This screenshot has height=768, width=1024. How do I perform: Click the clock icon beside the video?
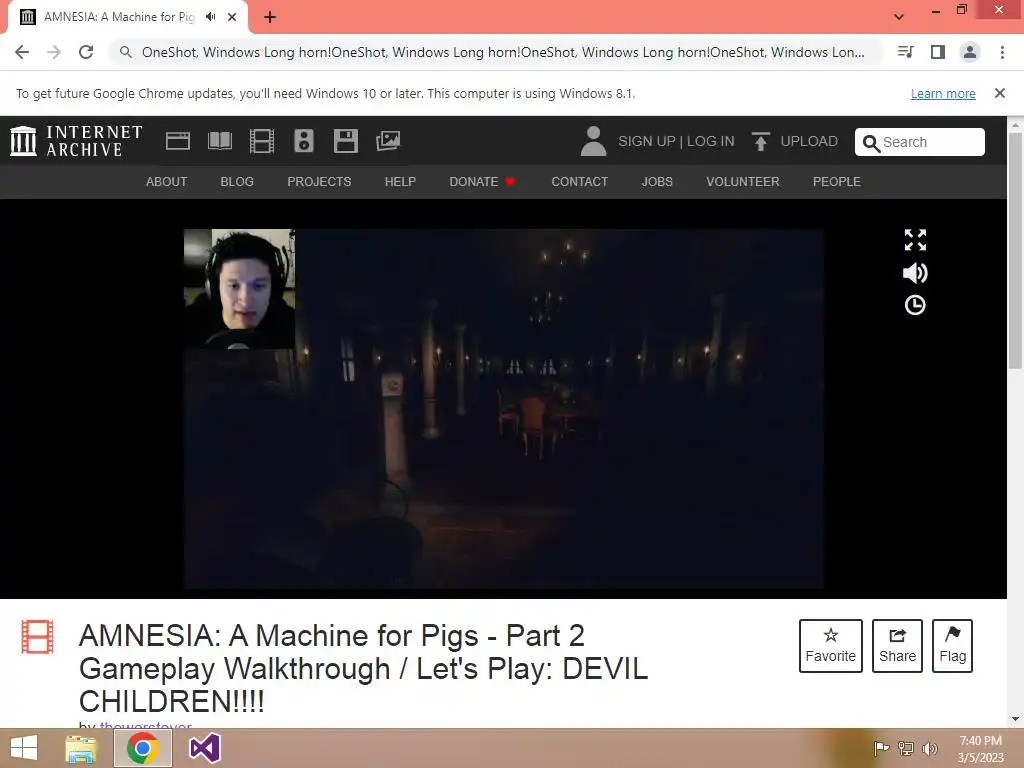click(x=915, y=305)
